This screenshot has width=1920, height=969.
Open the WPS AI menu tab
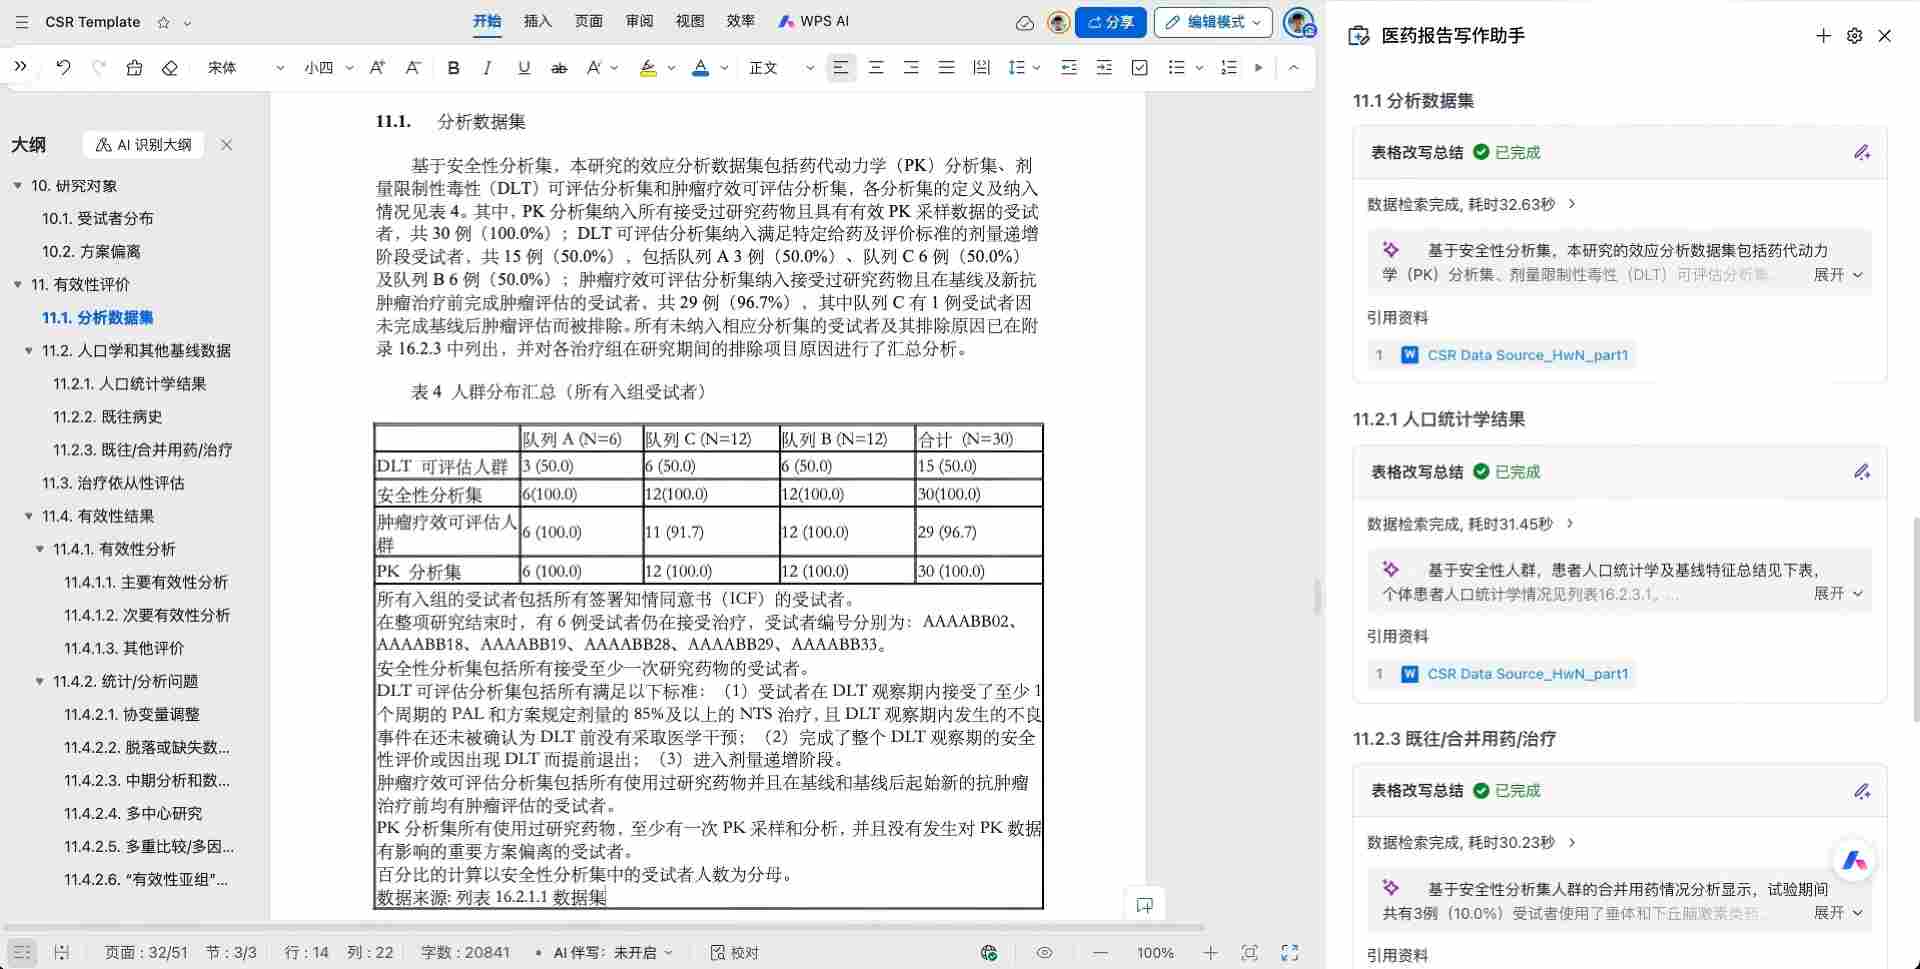click(x=815, y=20)
